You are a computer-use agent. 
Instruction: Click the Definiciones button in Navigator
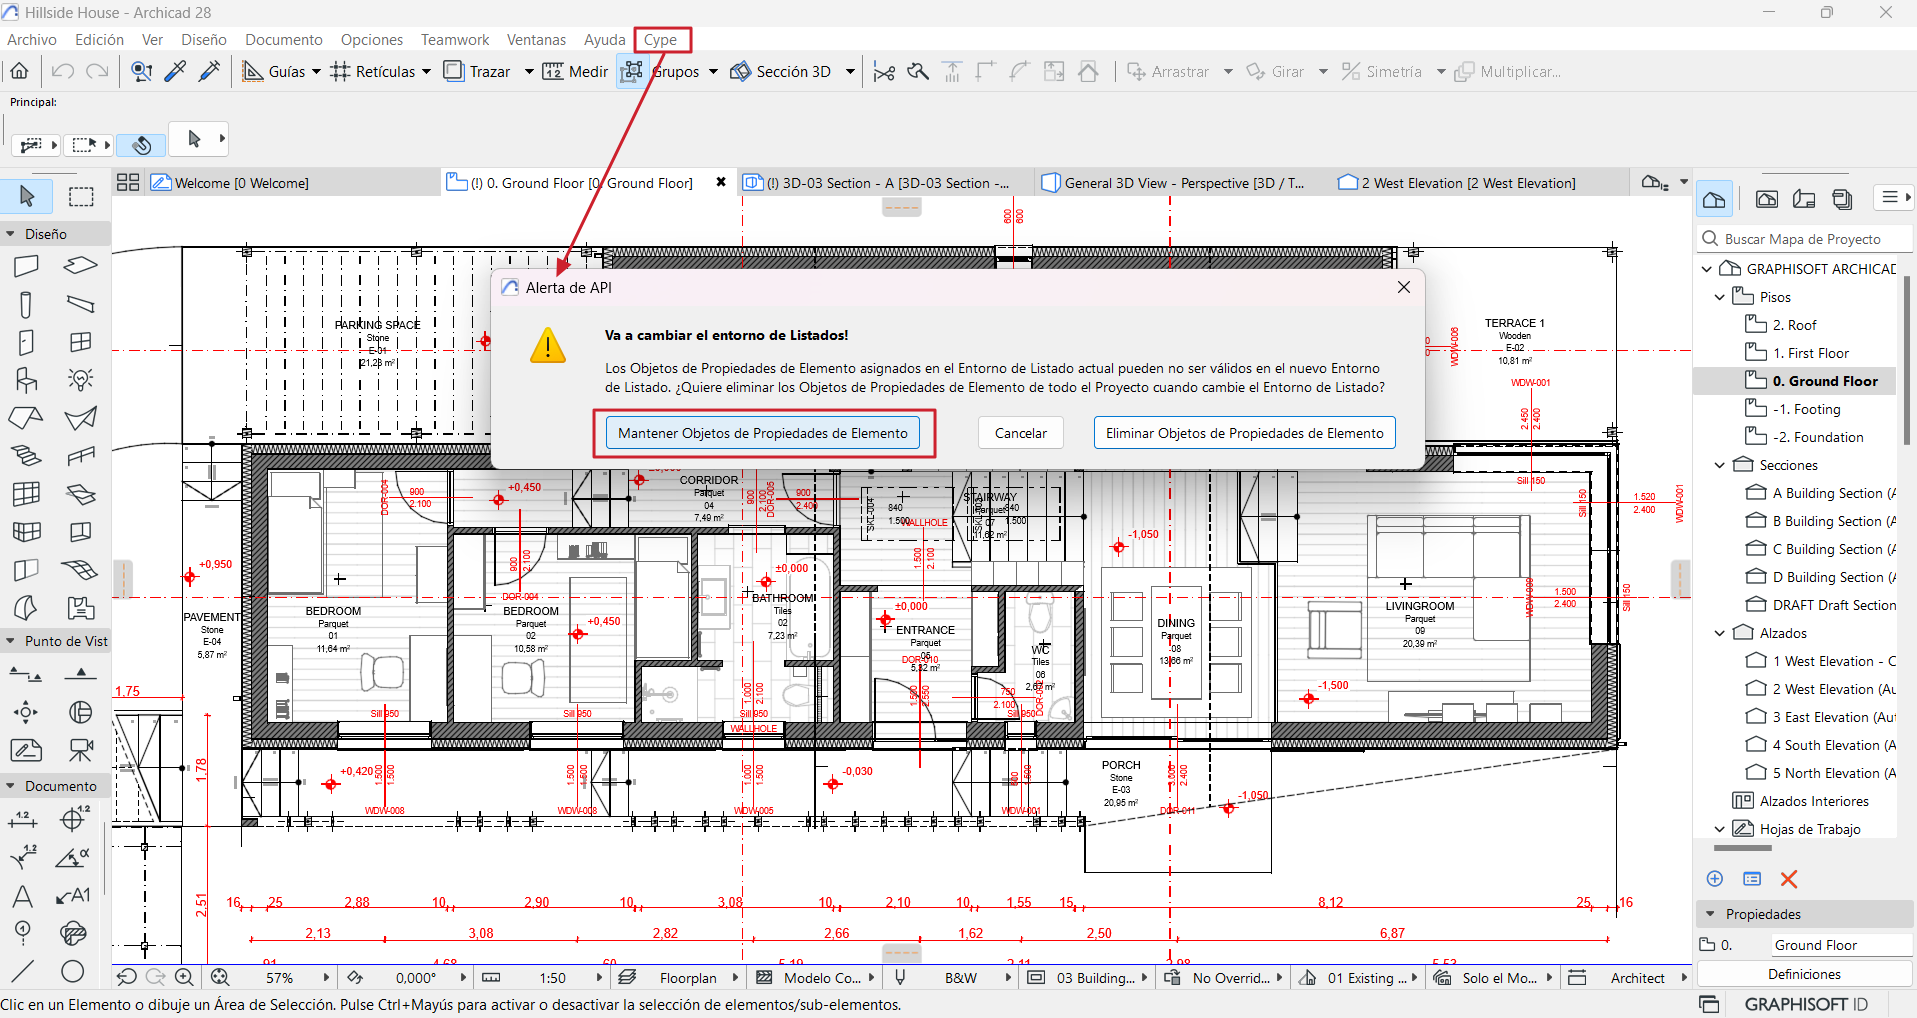(1805, 974)
